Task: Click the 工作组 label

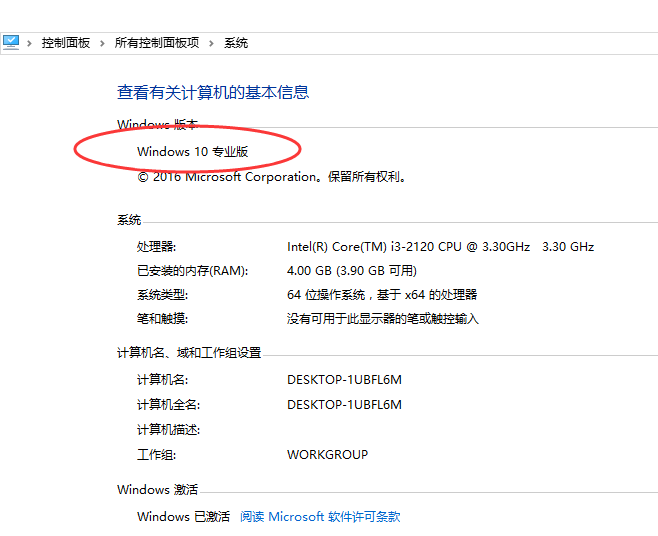Action: coord(157,455)
